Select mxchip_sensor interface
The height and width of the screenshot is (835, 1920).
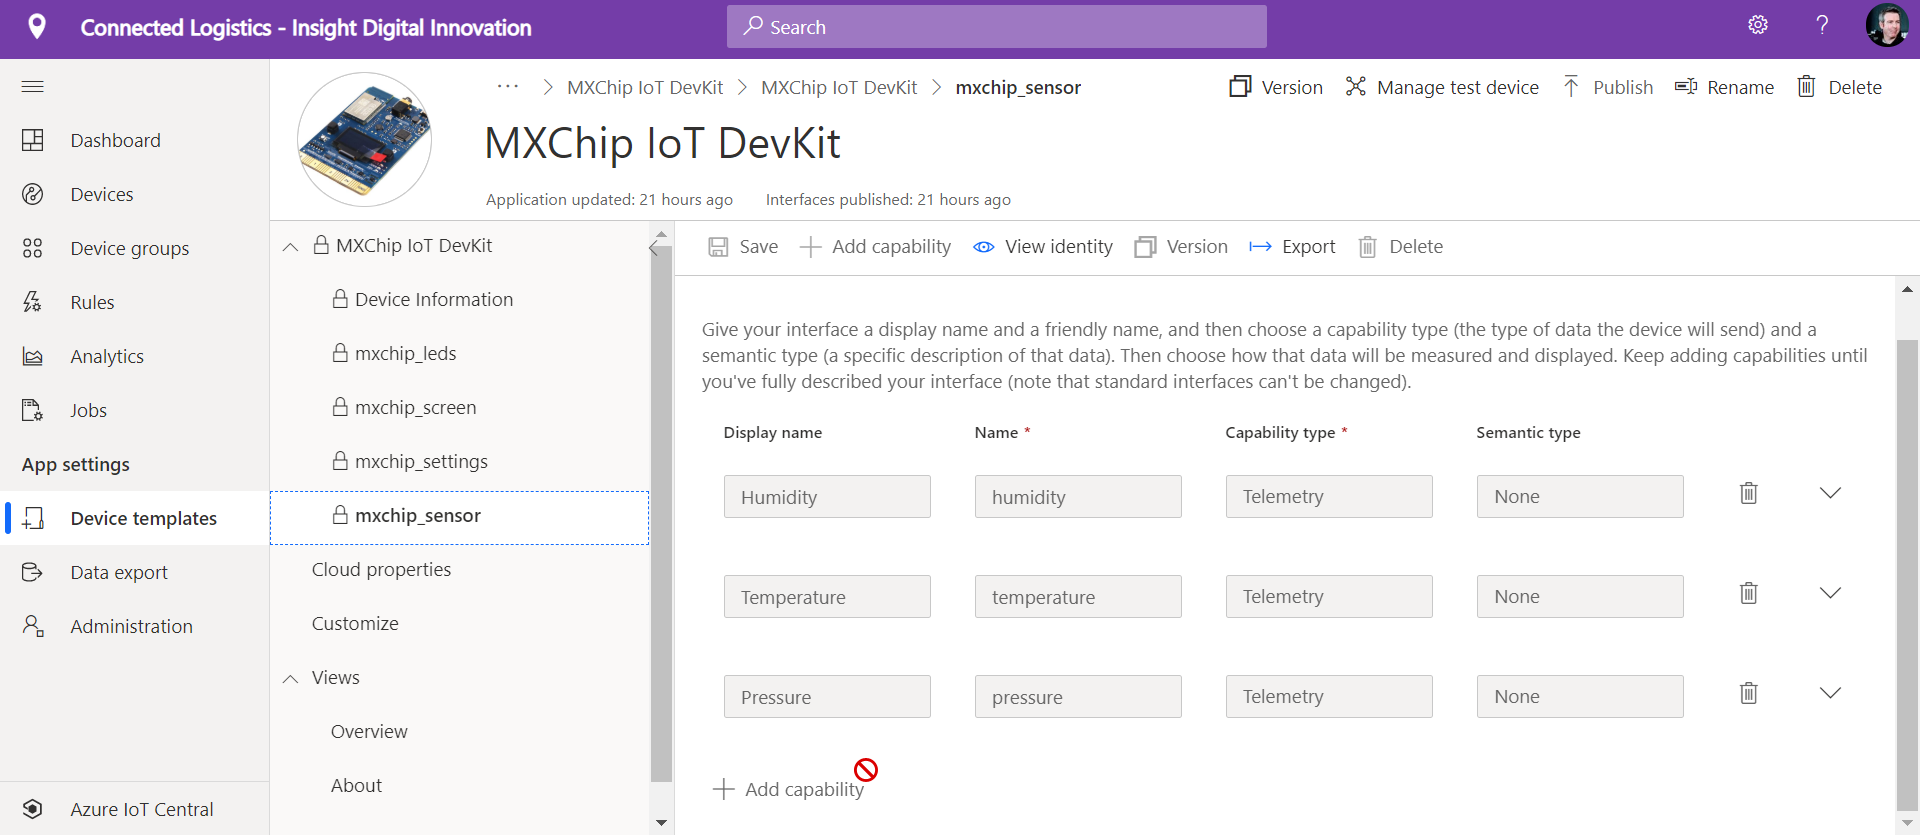[459, 517]
